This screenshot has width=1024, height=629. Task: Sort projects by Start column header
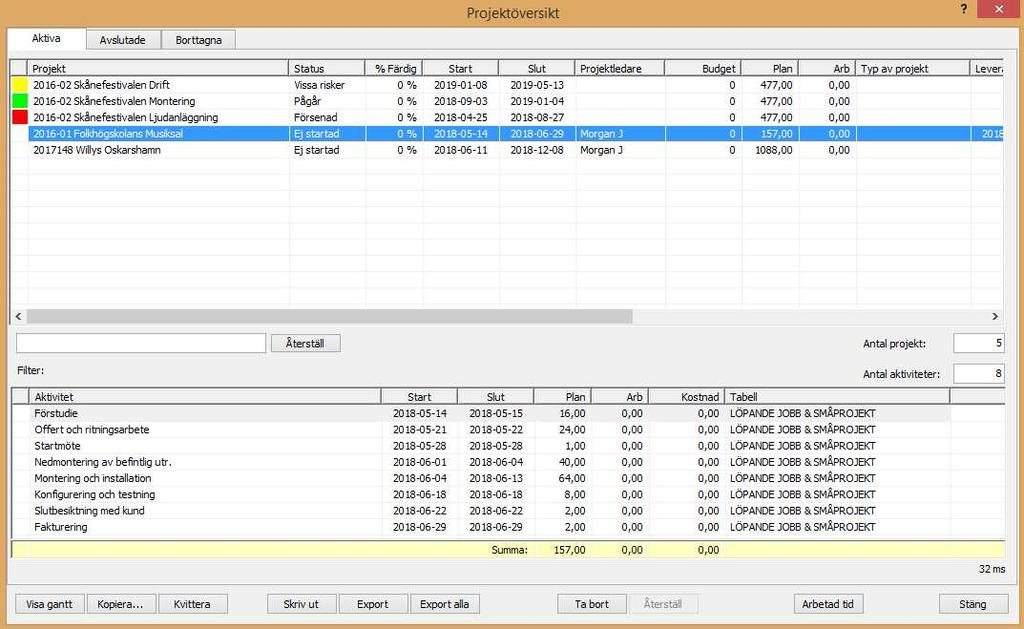pyautogui.click(x=460, y=69)
